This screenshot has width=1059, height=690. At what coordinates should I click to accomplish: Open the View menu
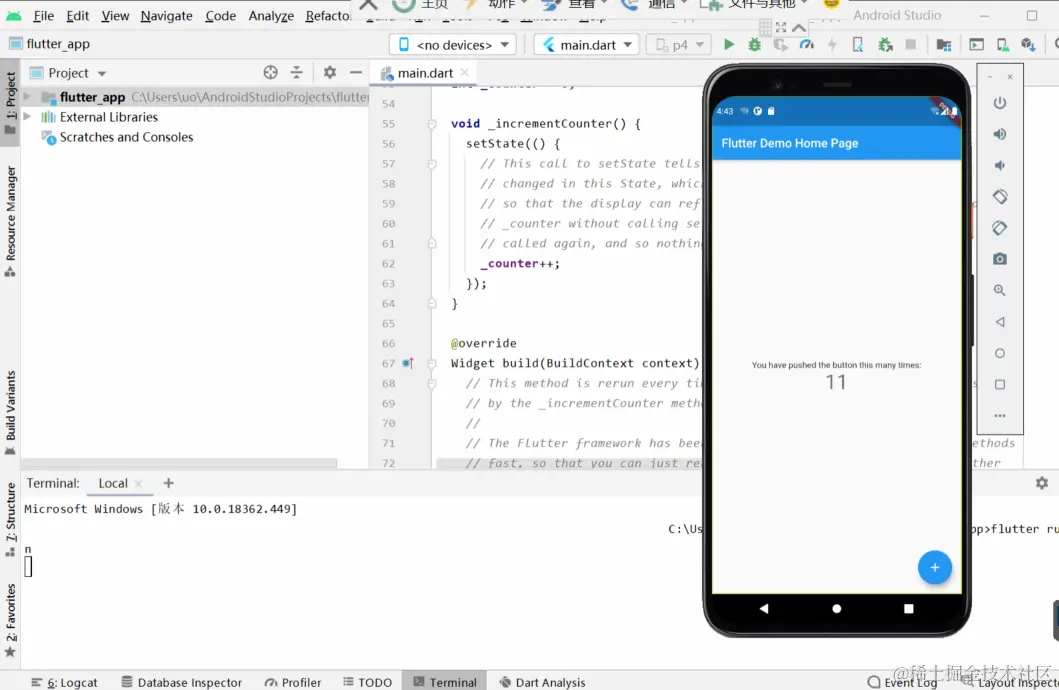tap(115, 16)
